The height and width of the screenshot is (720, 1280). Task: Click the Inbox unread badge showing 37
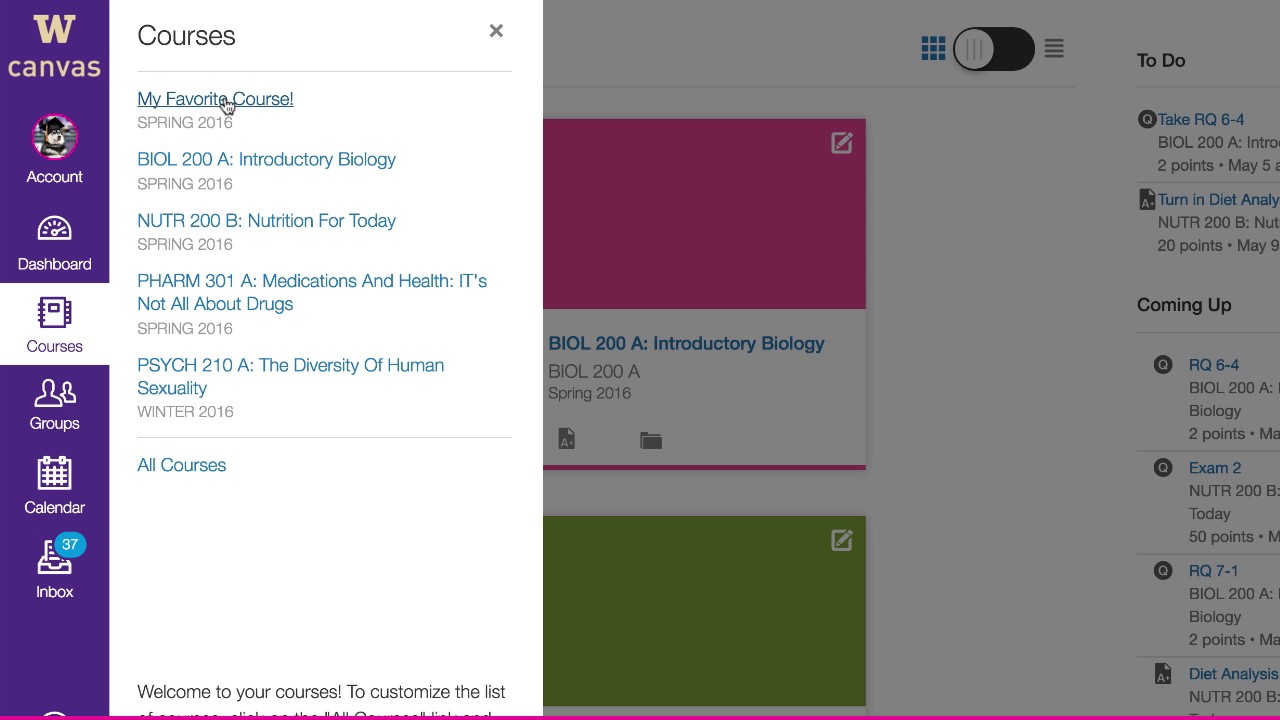tap(69, 545)
